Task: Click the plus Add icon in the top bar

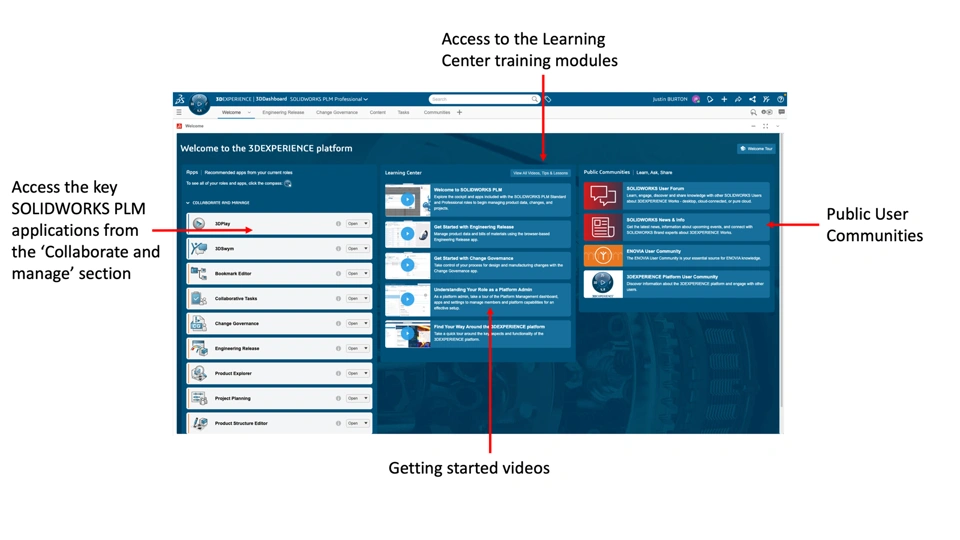Action: (724, 99)
